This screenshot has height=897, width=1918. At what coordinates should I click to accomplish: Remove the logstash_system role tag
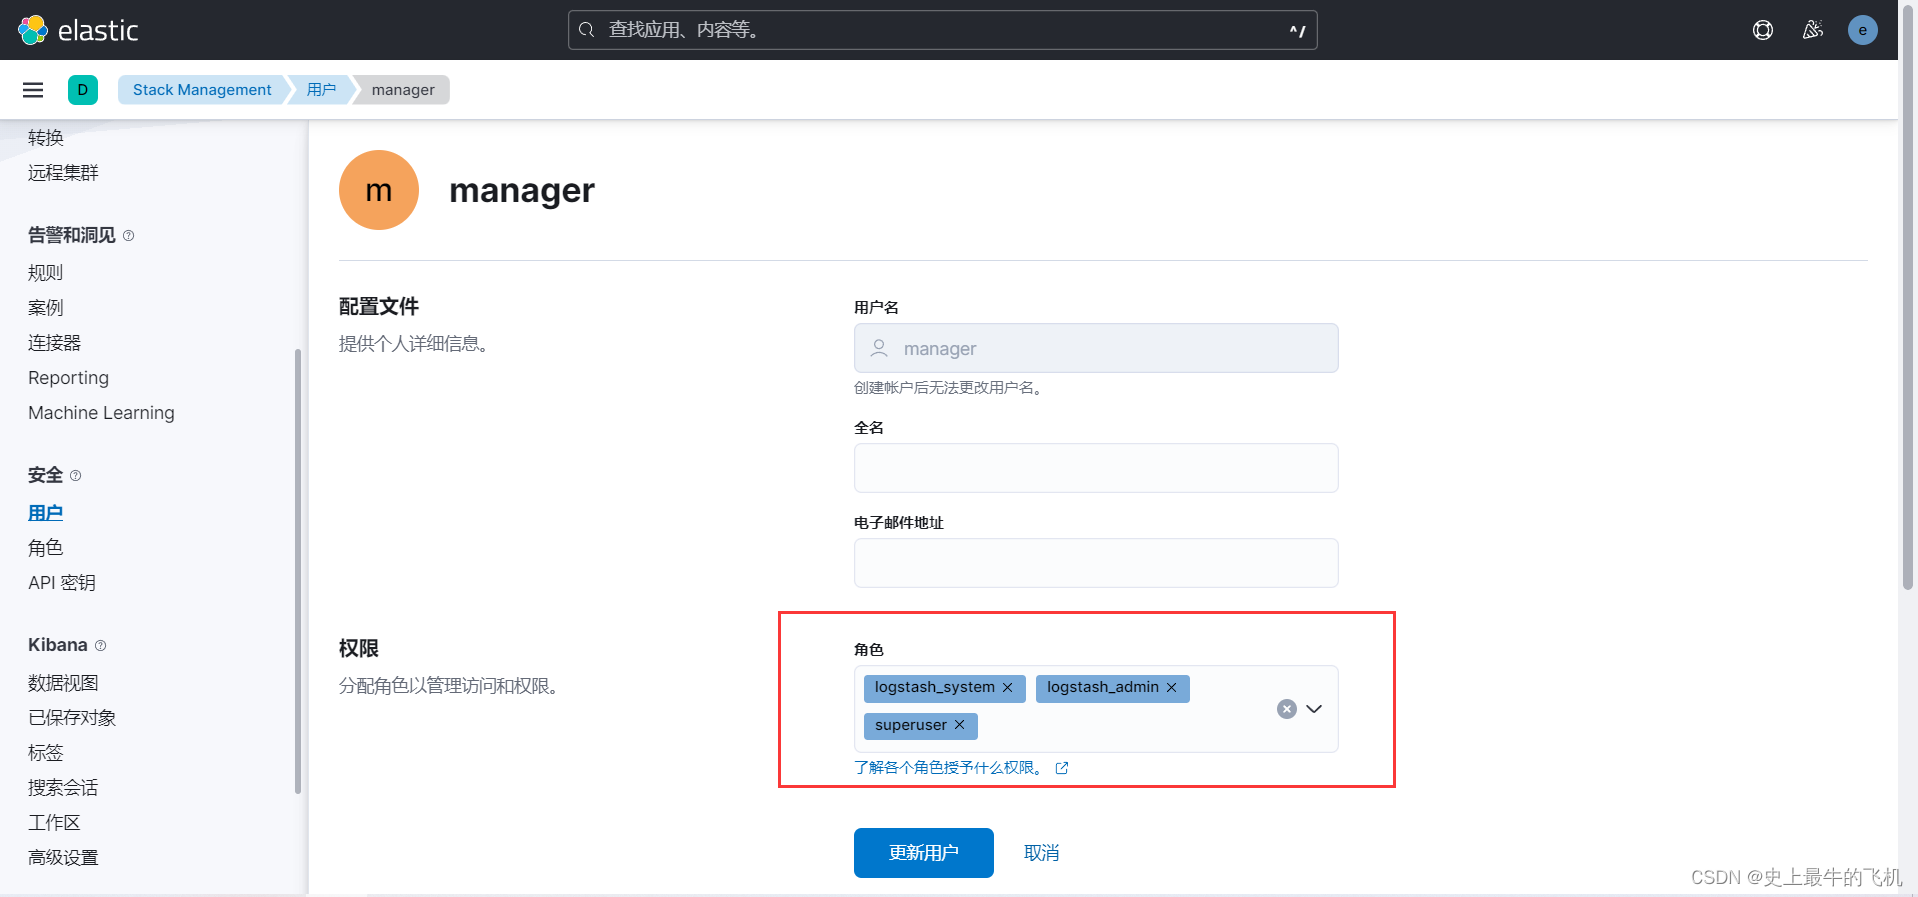(x=1007, y=688)
